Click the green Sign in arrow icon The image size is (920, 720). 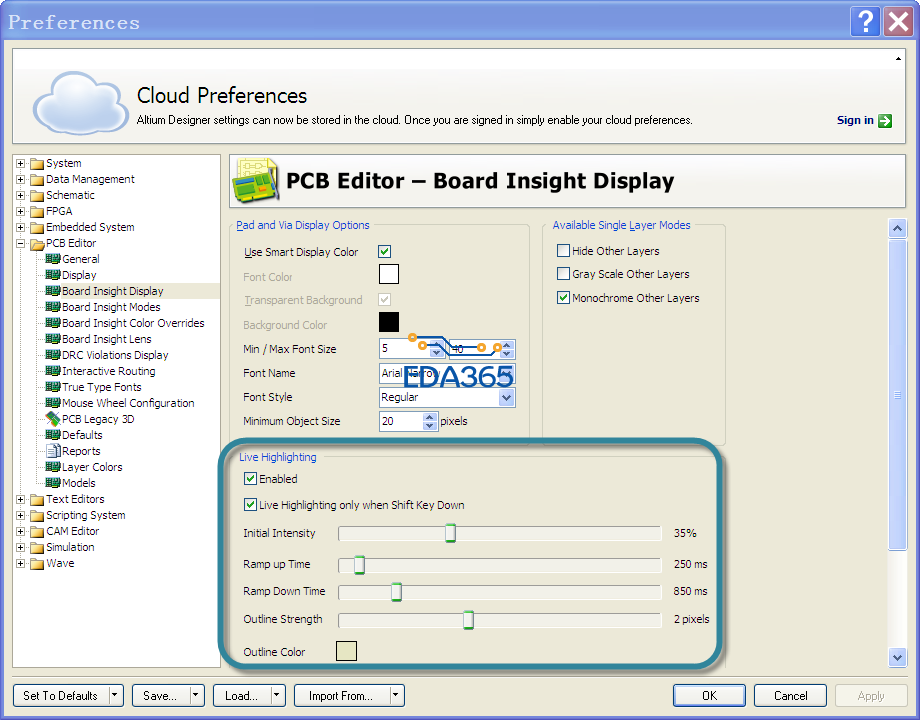(885, 121)
